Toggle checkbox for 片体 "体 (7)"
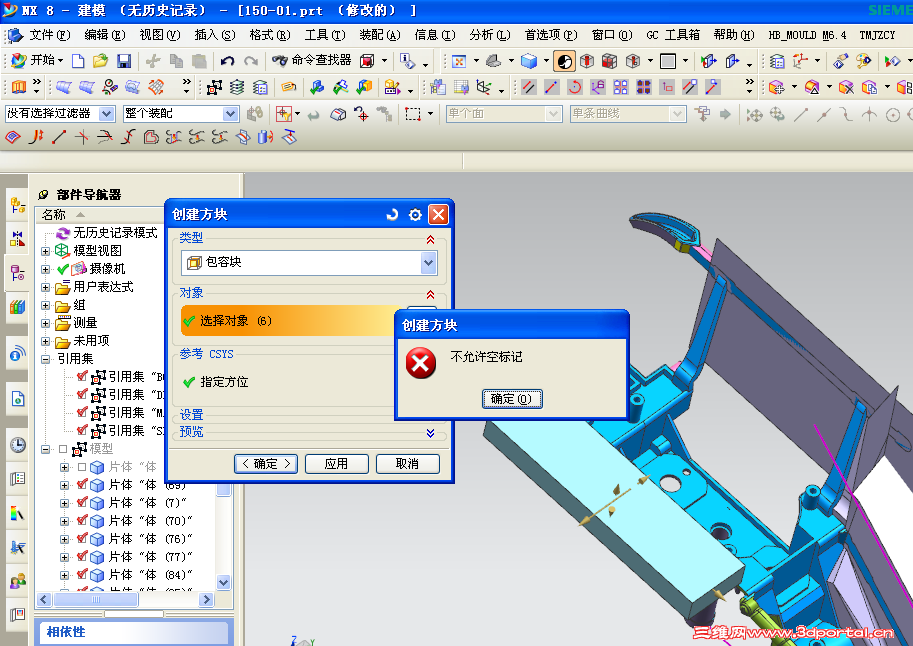Screen dimensions: 913x646 coord(82,502)
